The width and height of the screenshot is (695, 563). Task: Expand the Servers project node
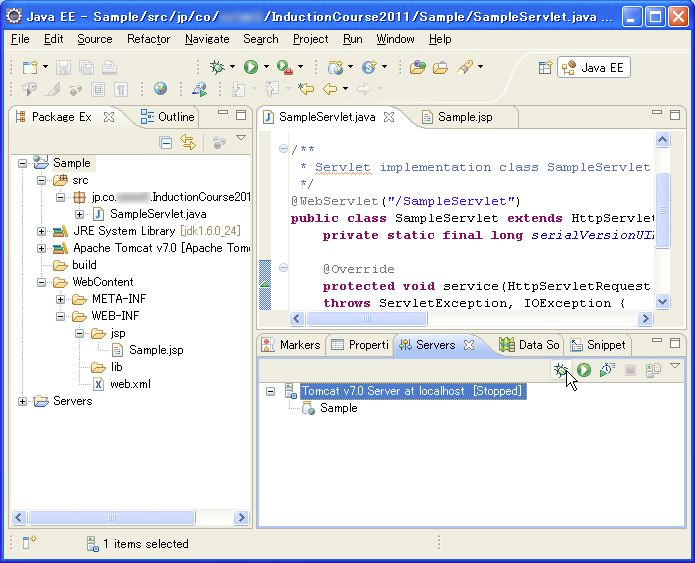(x=22, y=401)
